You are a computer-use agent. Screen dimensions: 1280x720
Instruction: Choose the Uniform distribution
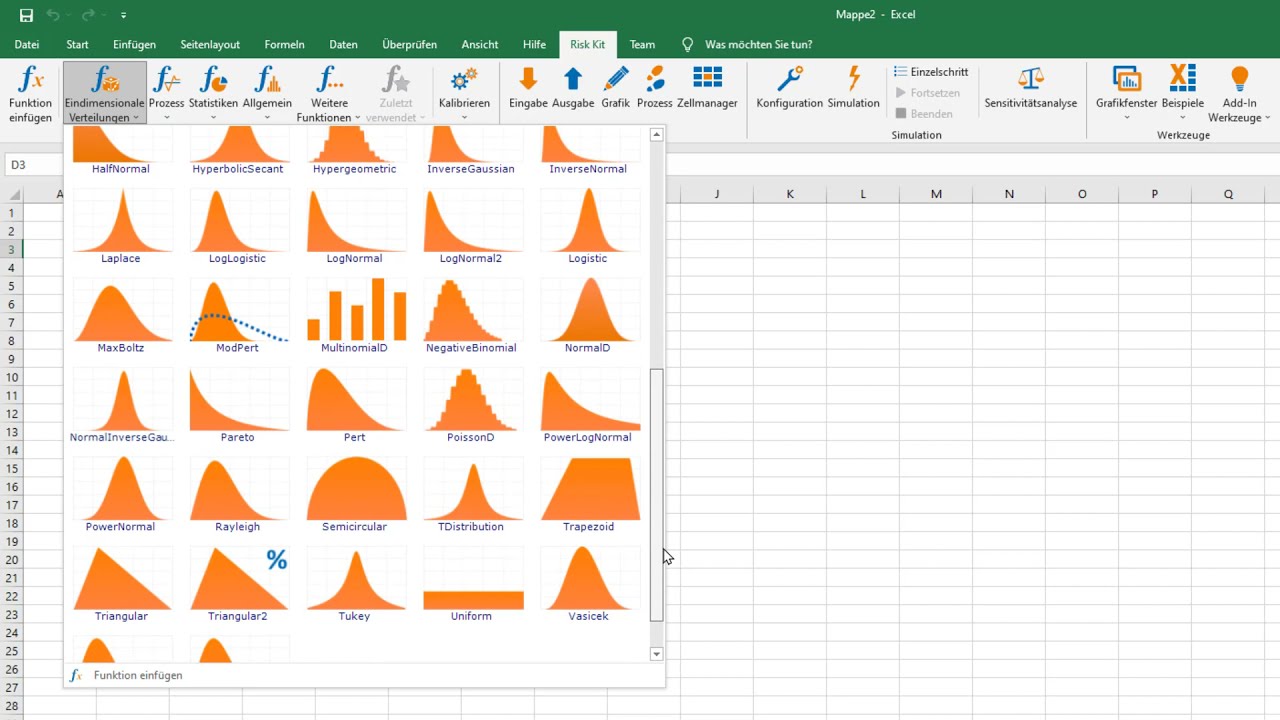471,585
